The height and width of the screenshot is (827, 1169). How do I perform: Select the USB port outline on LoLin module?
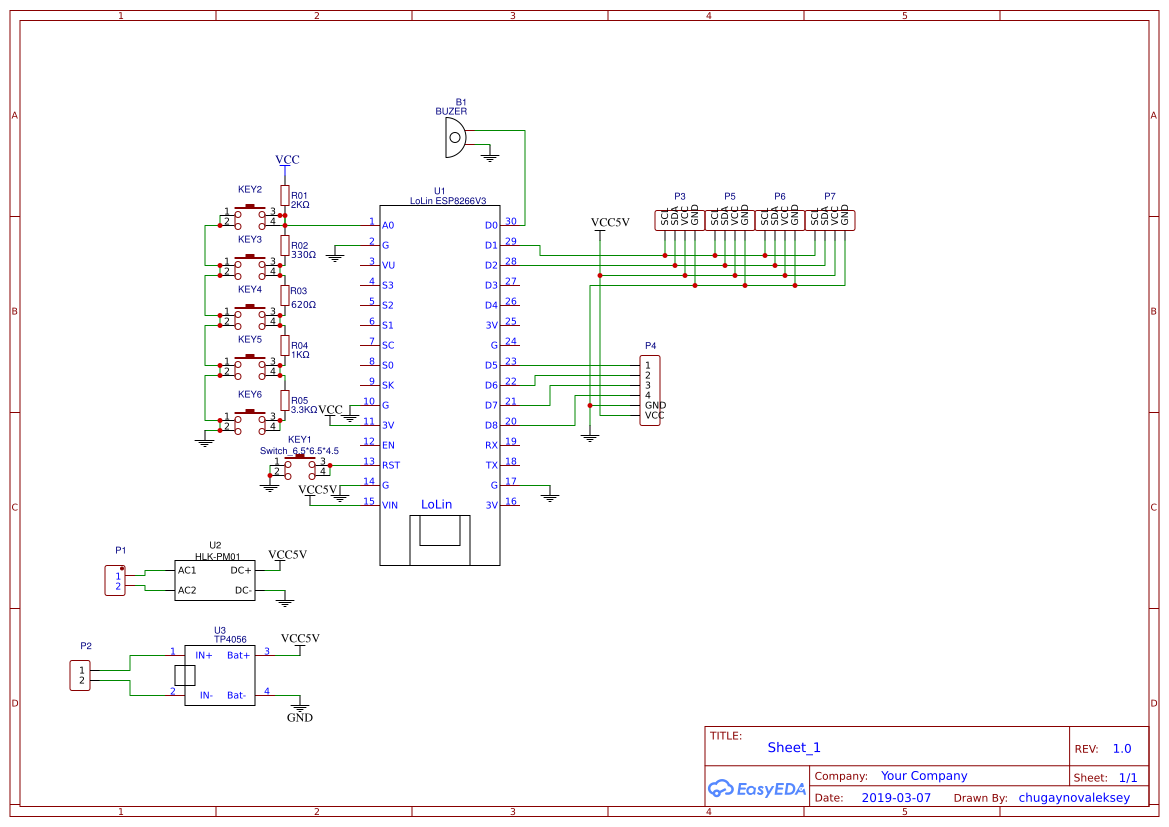pos(440,539)
